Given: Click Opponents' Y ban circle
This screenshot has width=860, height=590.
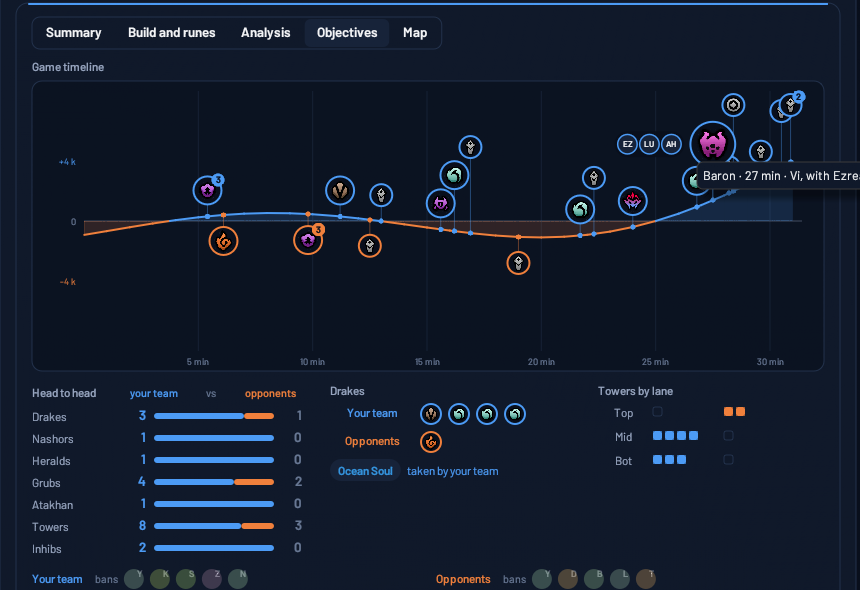Looking at the screenshot, I should tap(542, 579).
